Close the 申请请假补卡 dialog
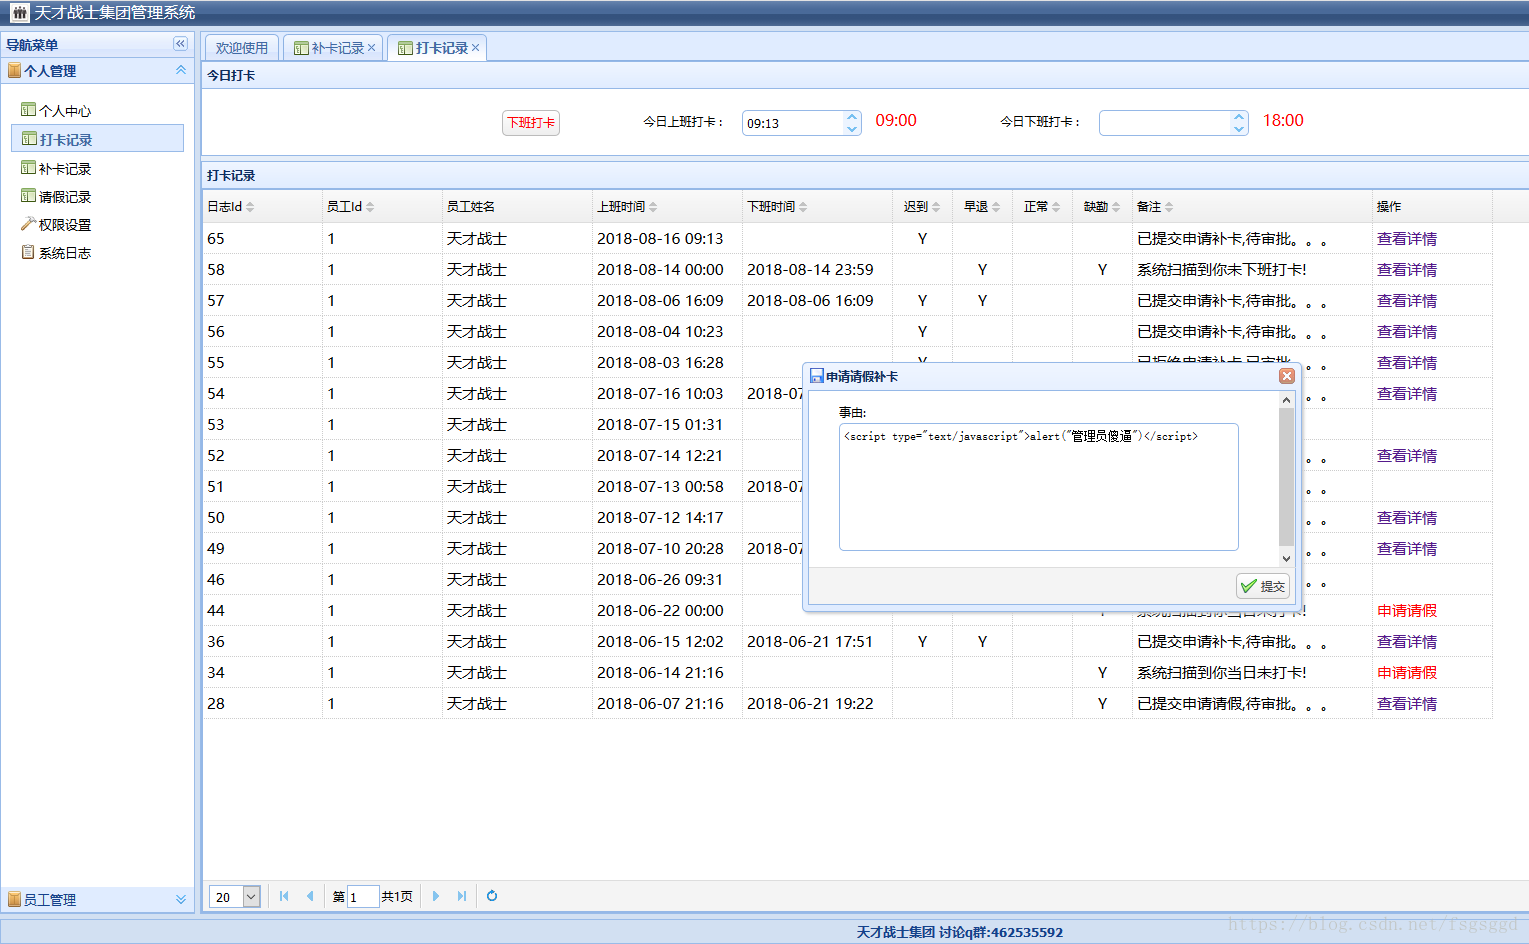Screen dimensions: 1529x944 (1287, 376)
